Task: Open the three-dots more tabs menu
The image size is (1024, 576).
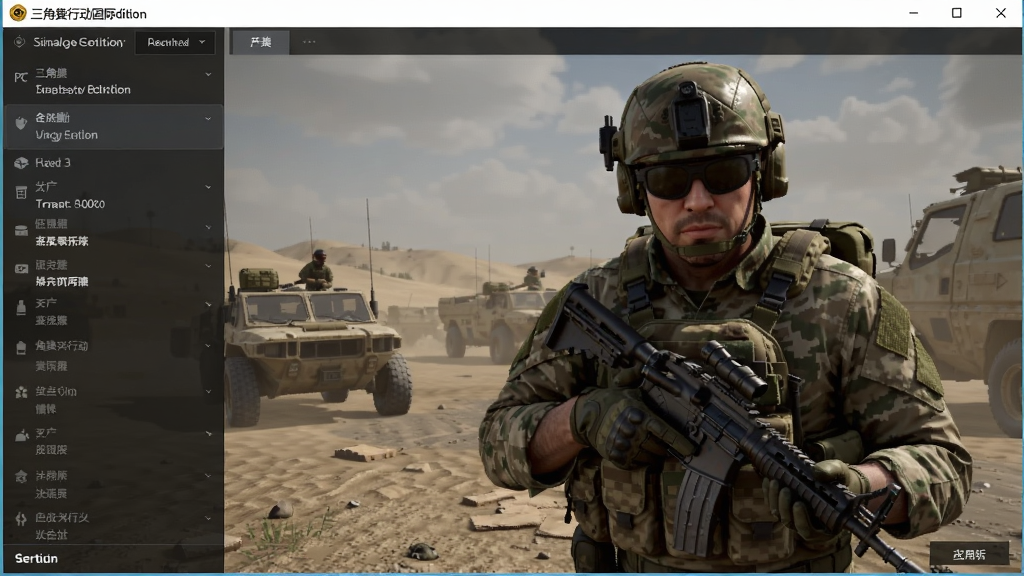Action: tap(309, 42)
